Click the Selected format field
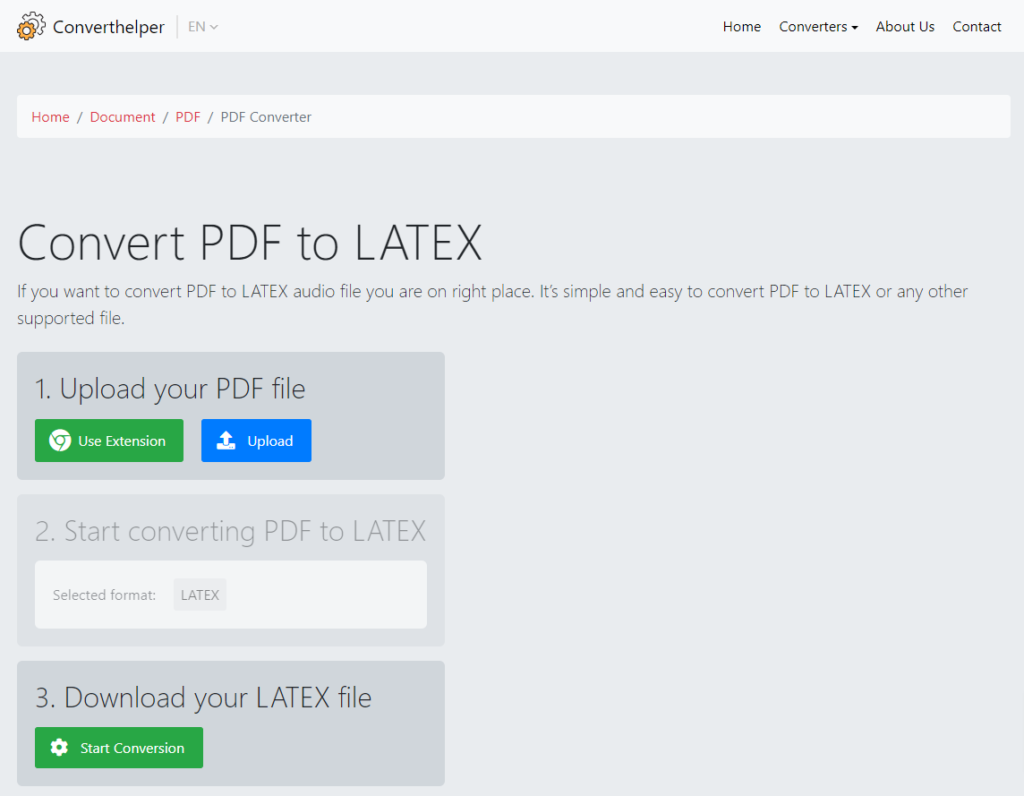1024x796 pixels. pyautogui.click(x=104, y=594)
